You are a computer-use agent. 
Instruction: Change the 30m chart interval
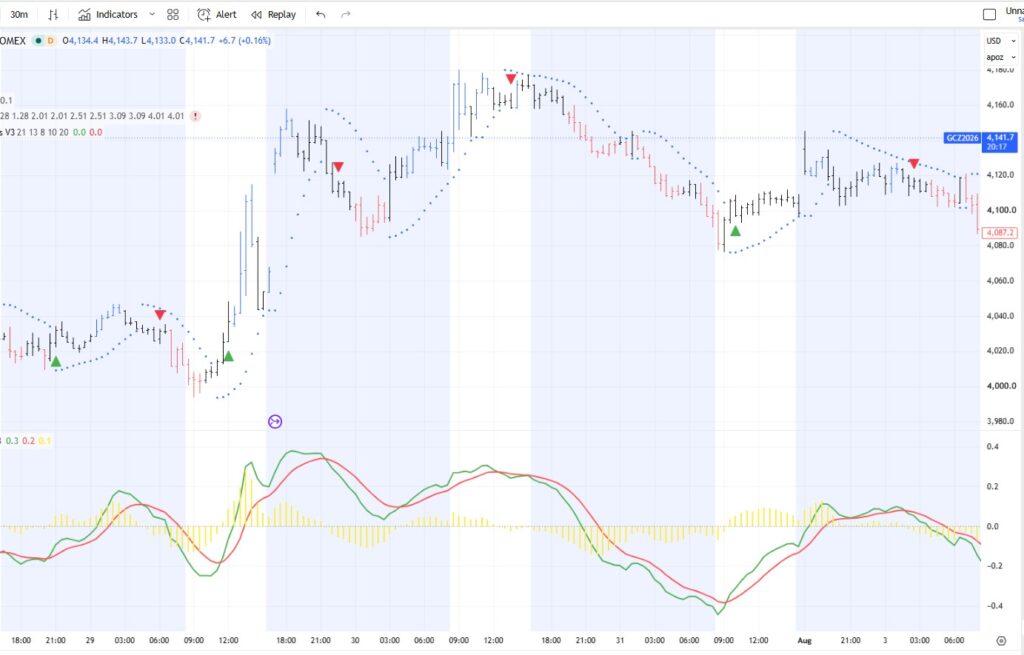[19, 14]
